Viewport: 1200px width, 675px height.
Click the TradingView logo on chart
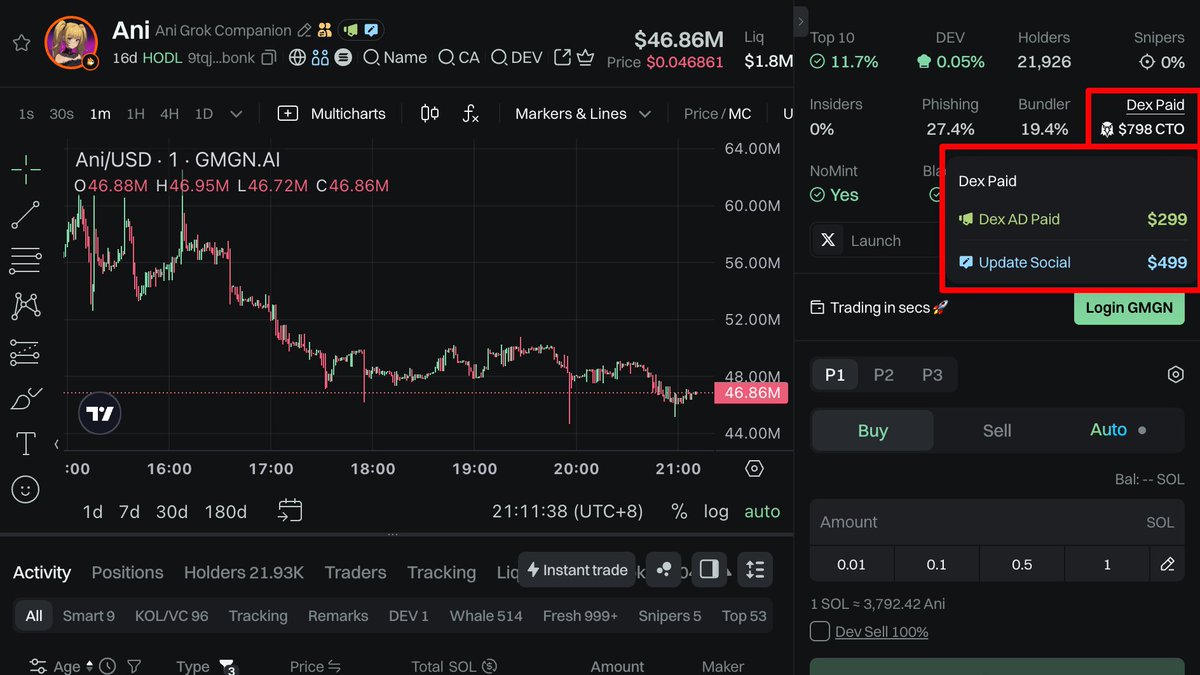coord(100,413)
